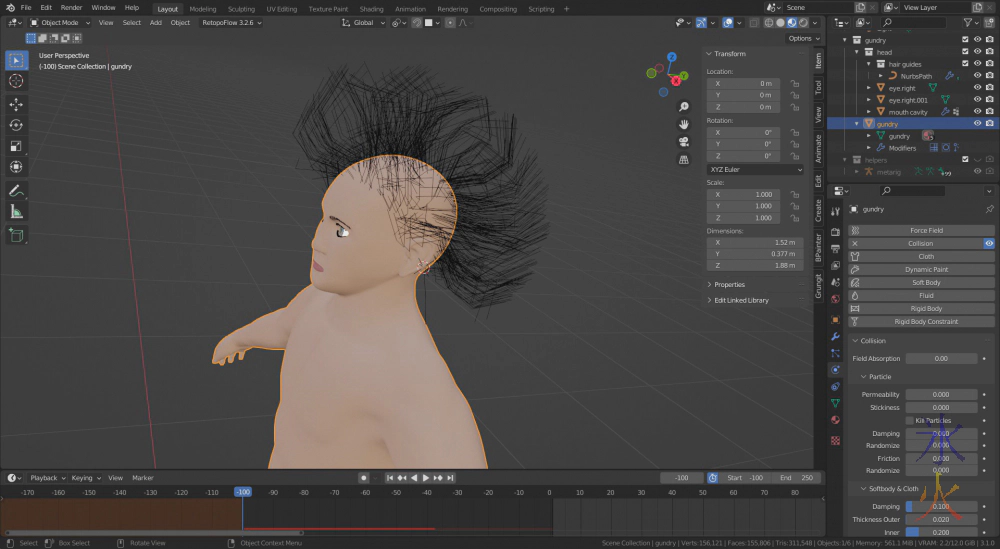The height and width of the screenshot is (549, 1000).
Task: Select the Cursor tool in the toolbar
Action: [17, 81]
